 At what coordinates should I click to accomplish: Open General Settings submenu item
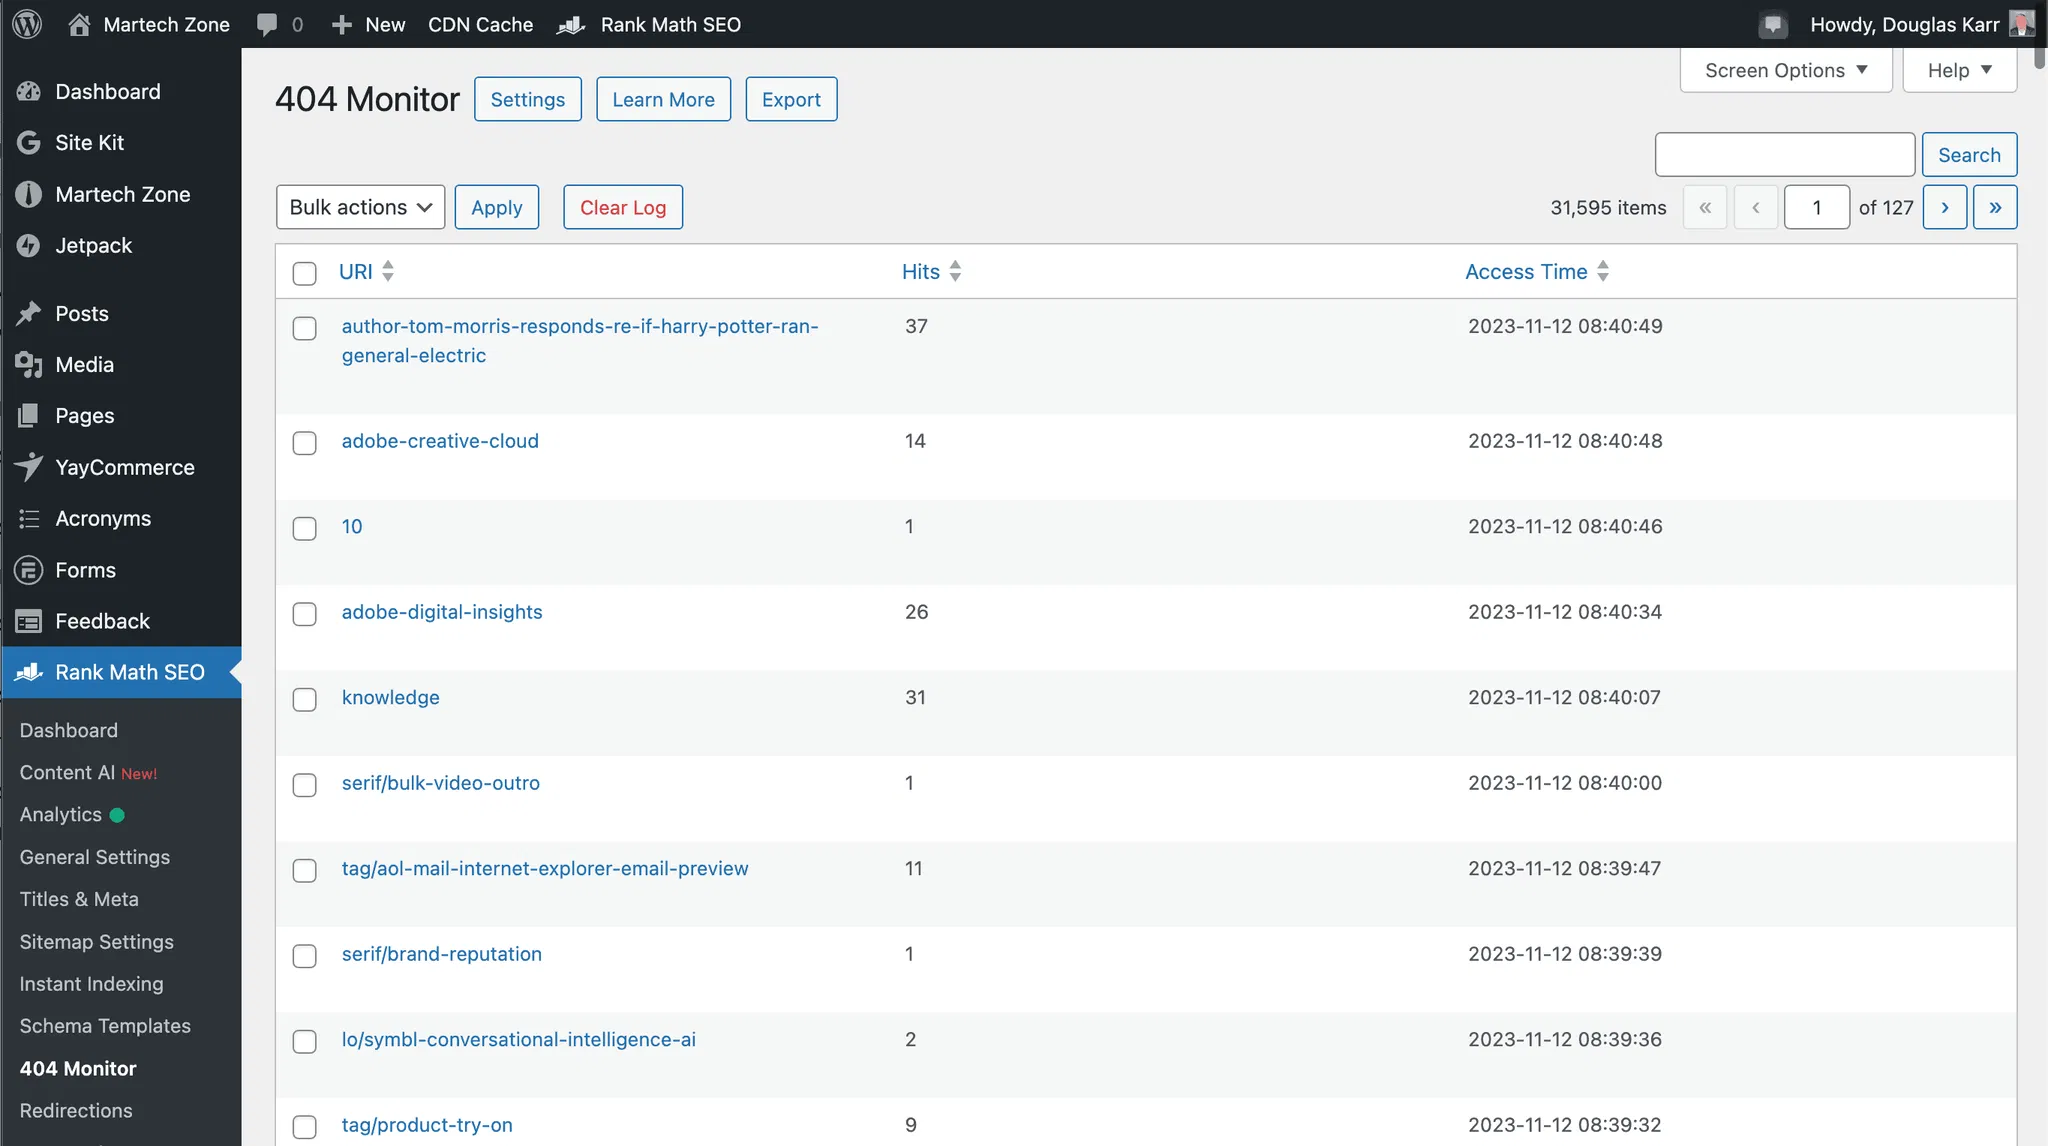pyautogui.click(x=95, y=857)
